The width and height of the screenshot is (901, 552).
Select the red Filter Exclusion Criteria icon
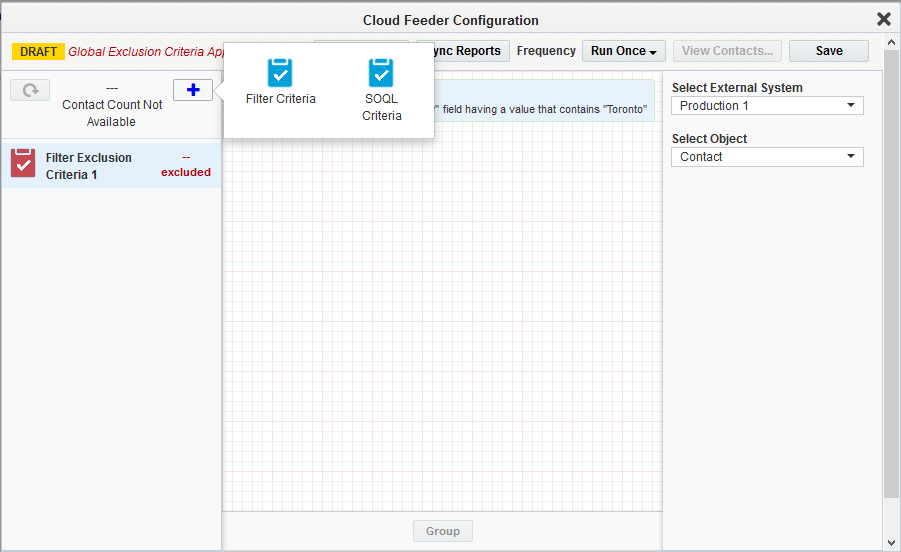(23, 163)
